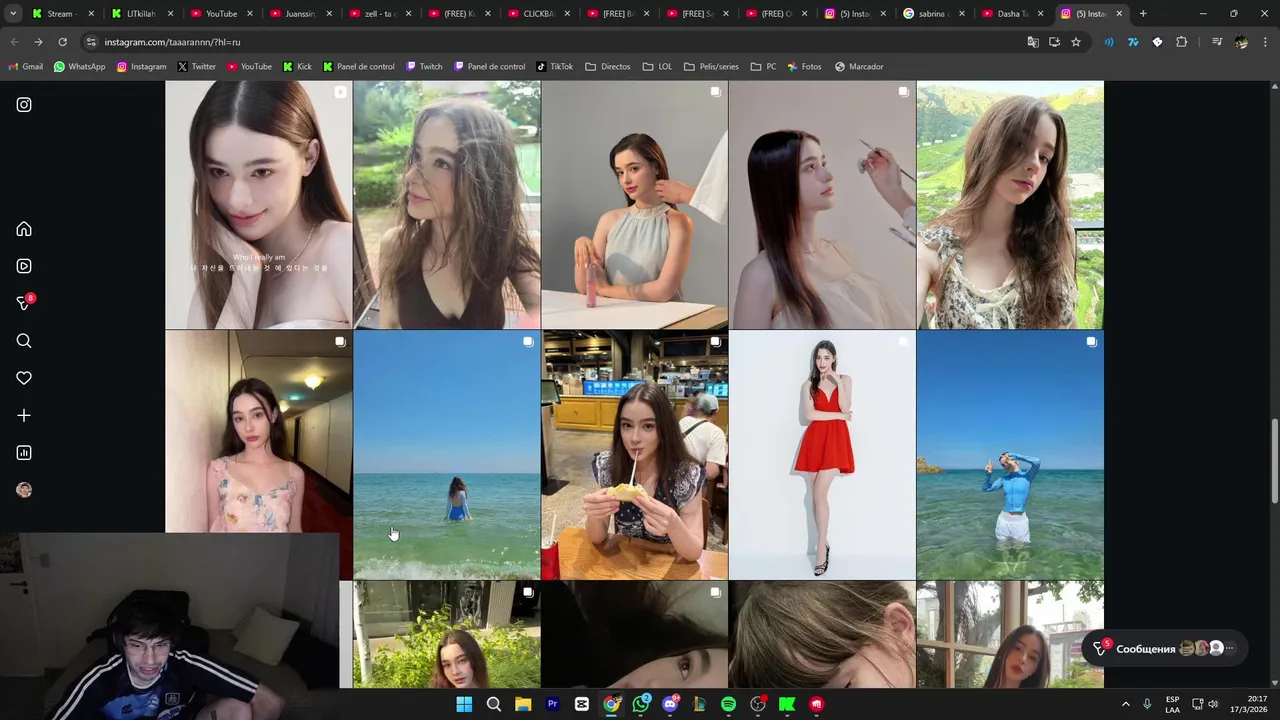The image size is (1280, 720).
Task: Open the dashboard chart icon in sidebar
Action: tap(24, 453)
